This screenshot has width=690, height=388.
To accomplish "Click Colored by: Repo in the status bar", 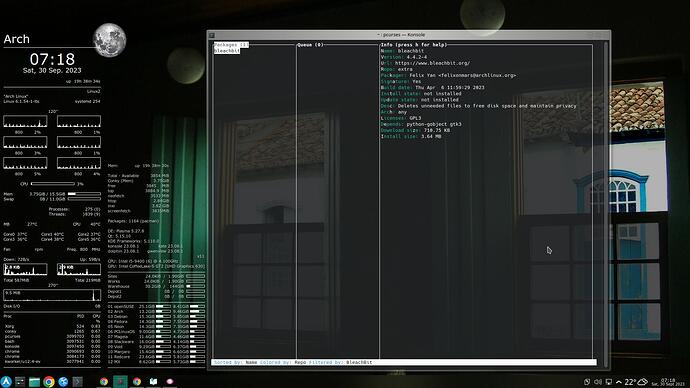I will pyautogui.click(x=283, y=362).
